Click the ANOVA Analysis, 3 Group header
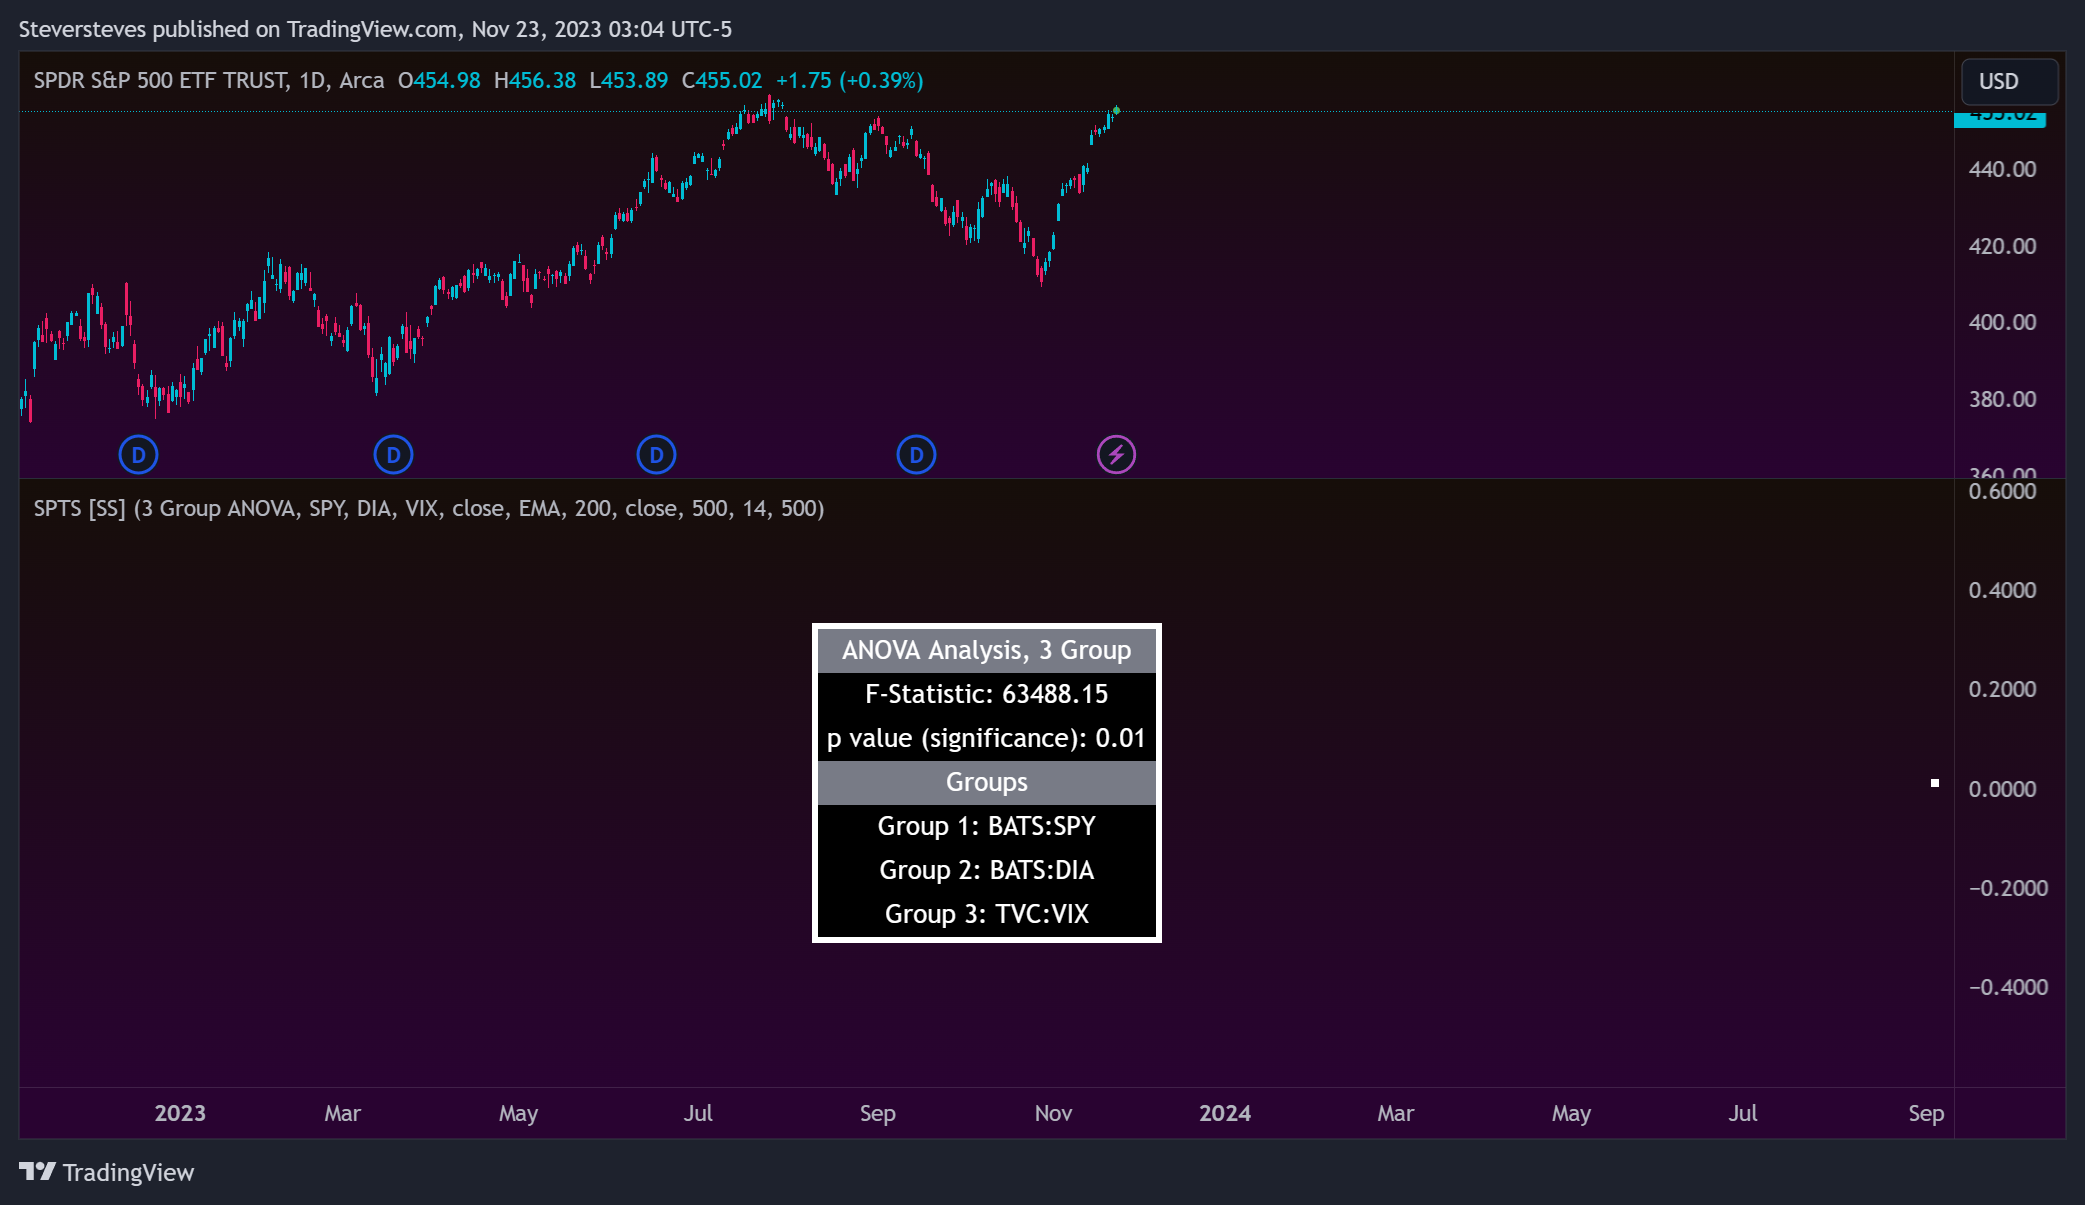 tap(986, 650)
